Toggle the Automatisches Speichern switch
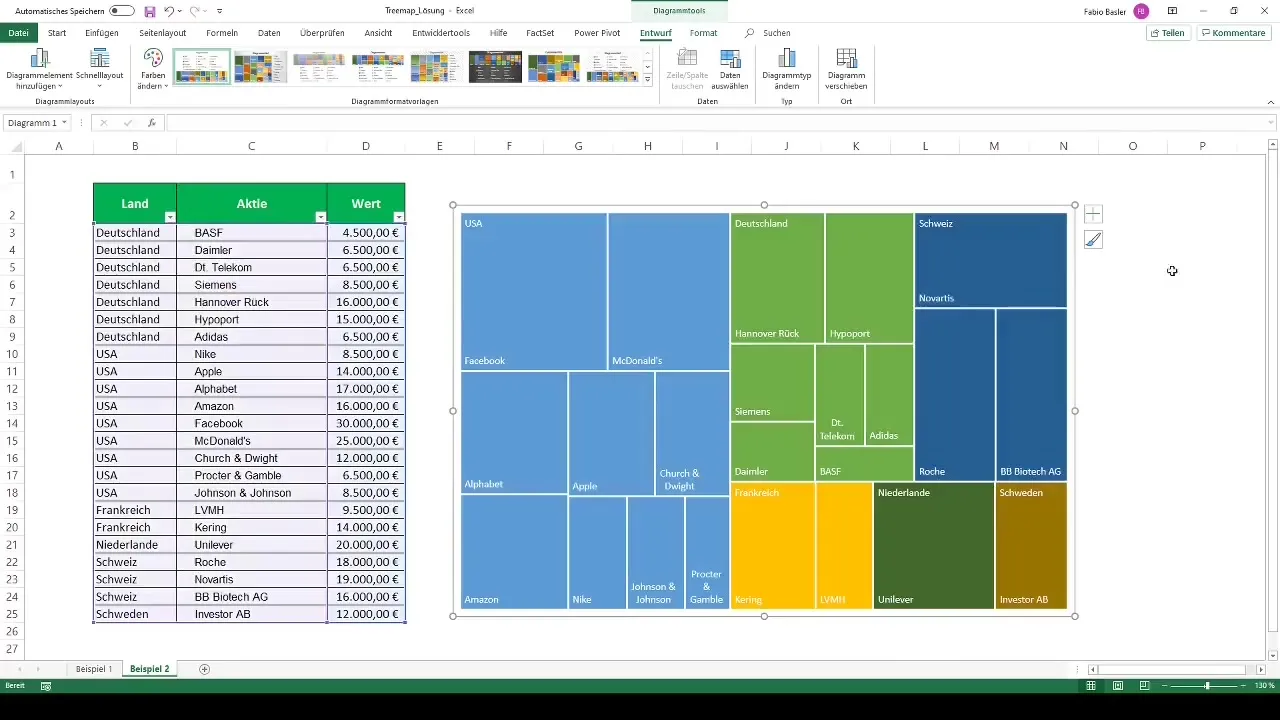The image size is (1280, 720). tap(122, 10)
